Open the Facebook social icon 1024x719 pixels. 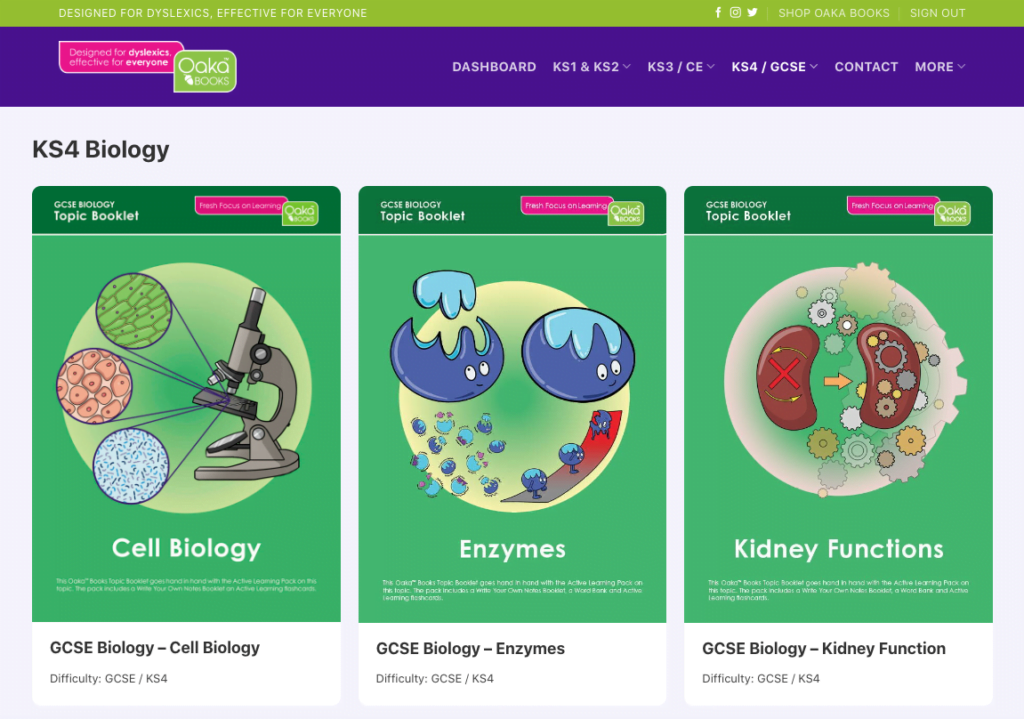click(718, 13)
